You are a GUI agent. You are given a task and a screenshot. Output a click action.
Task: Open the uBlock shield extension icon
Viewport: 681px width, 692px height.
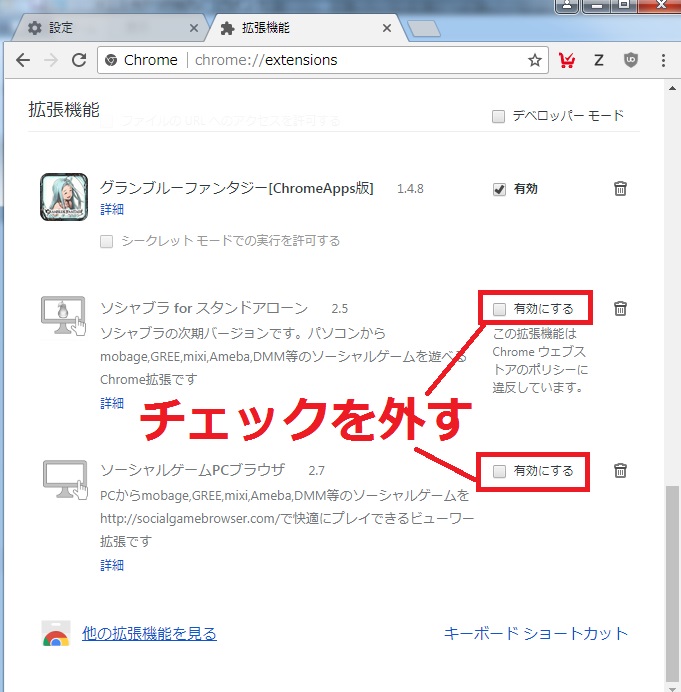(x=630, y=60)
